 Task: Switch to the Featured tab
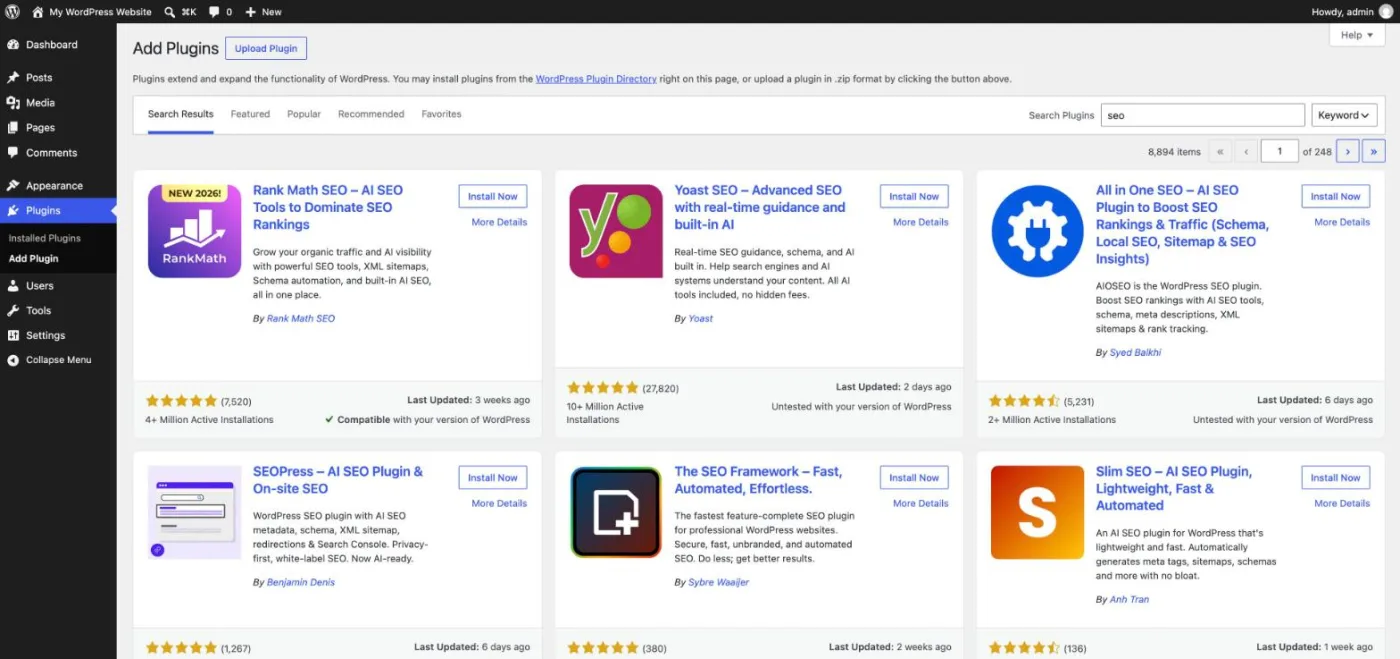click(x=250, y=114)
